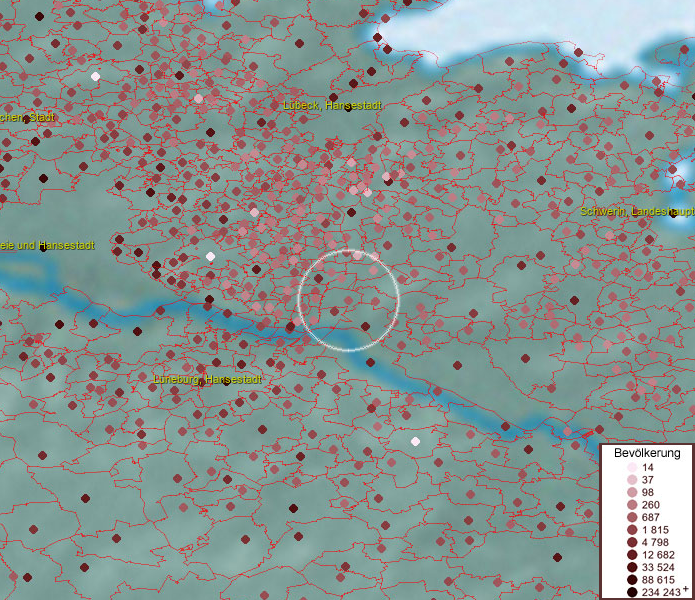This screenshot has width=695, height=600.
Task: Select the Lüneburg, Hansestadt city label
Action: tap(207, 380)
